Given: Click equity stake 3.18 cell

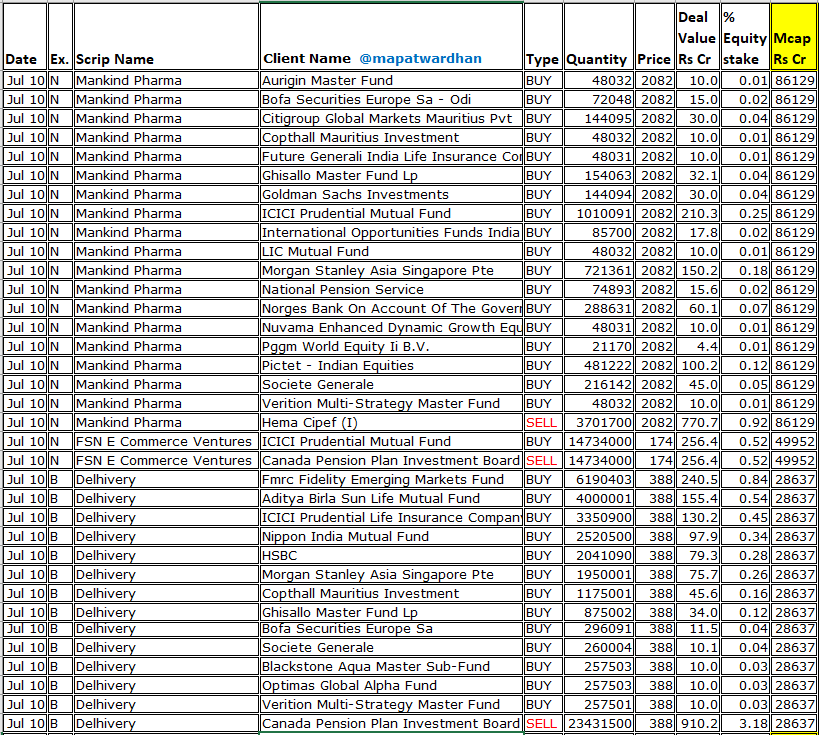Looking at the screenshot, I should [x=745, y=724].
